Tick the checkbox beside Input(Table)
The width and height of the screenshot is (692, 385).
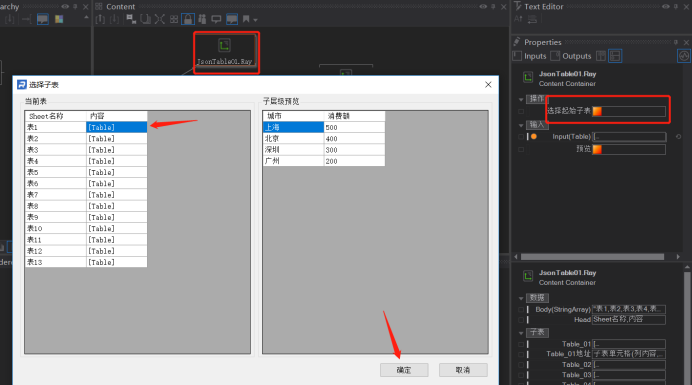pyautogui.click(x=521, y=137)
